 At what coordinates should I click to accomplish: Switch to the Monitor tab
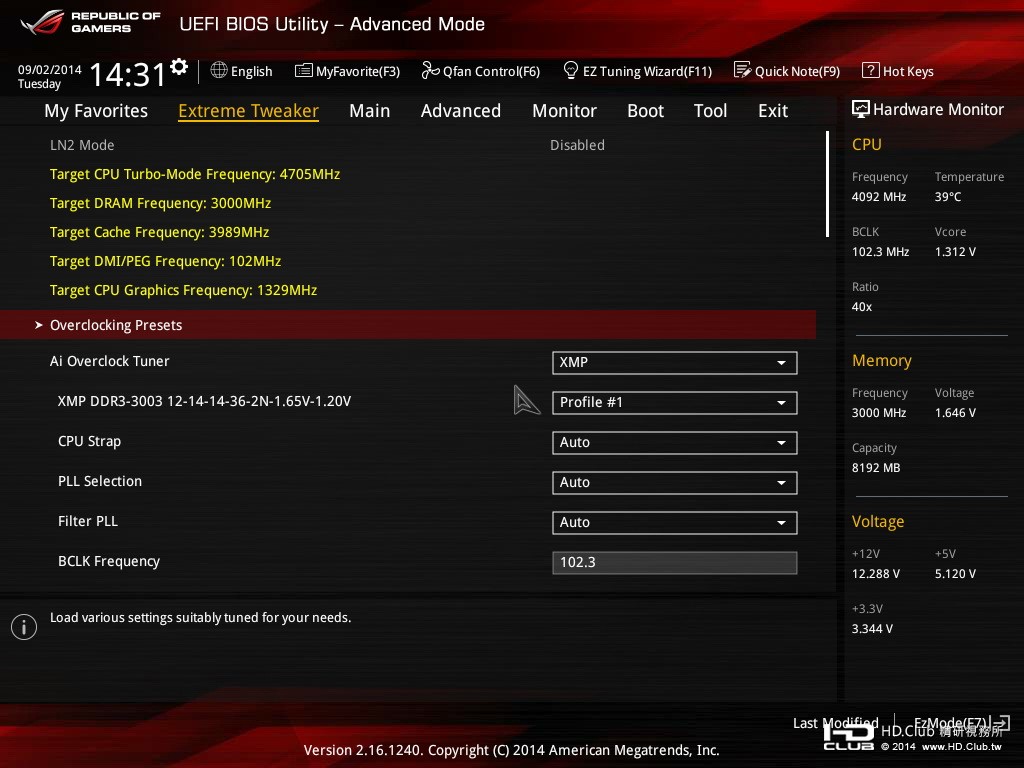click(564, 111)
